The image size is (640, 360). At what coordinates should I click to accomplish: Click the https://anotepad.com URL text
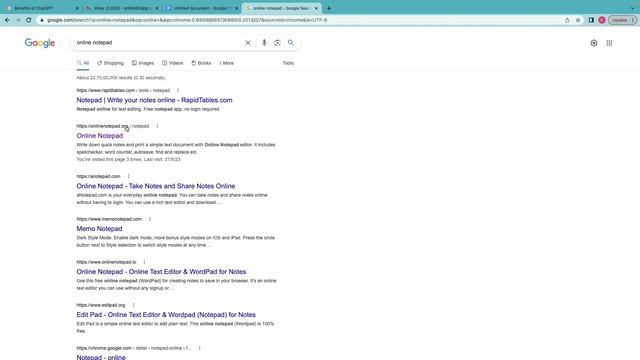pos(98,176)
